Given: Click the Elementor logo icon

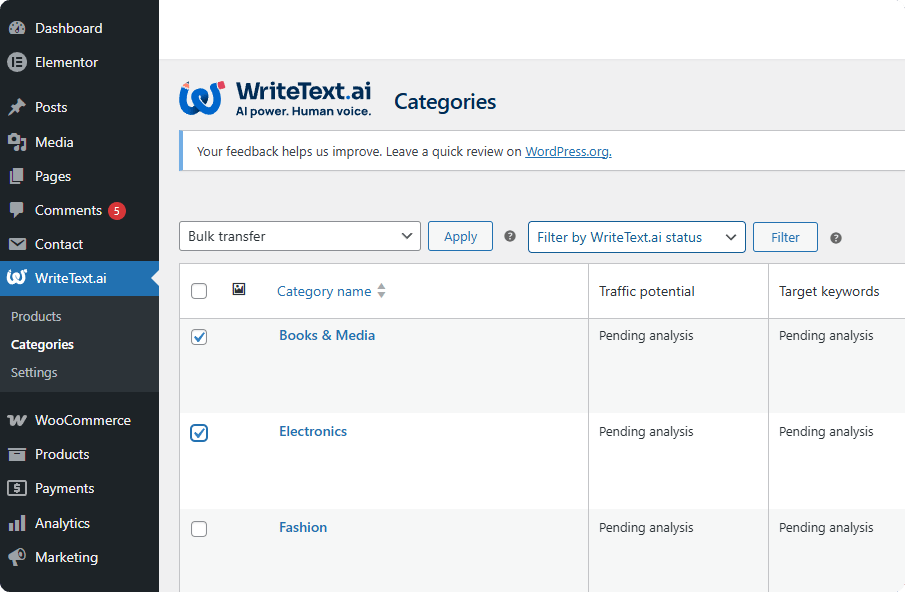Looking at the screenshot, I should pyautogui.click(x=17, y=62).
